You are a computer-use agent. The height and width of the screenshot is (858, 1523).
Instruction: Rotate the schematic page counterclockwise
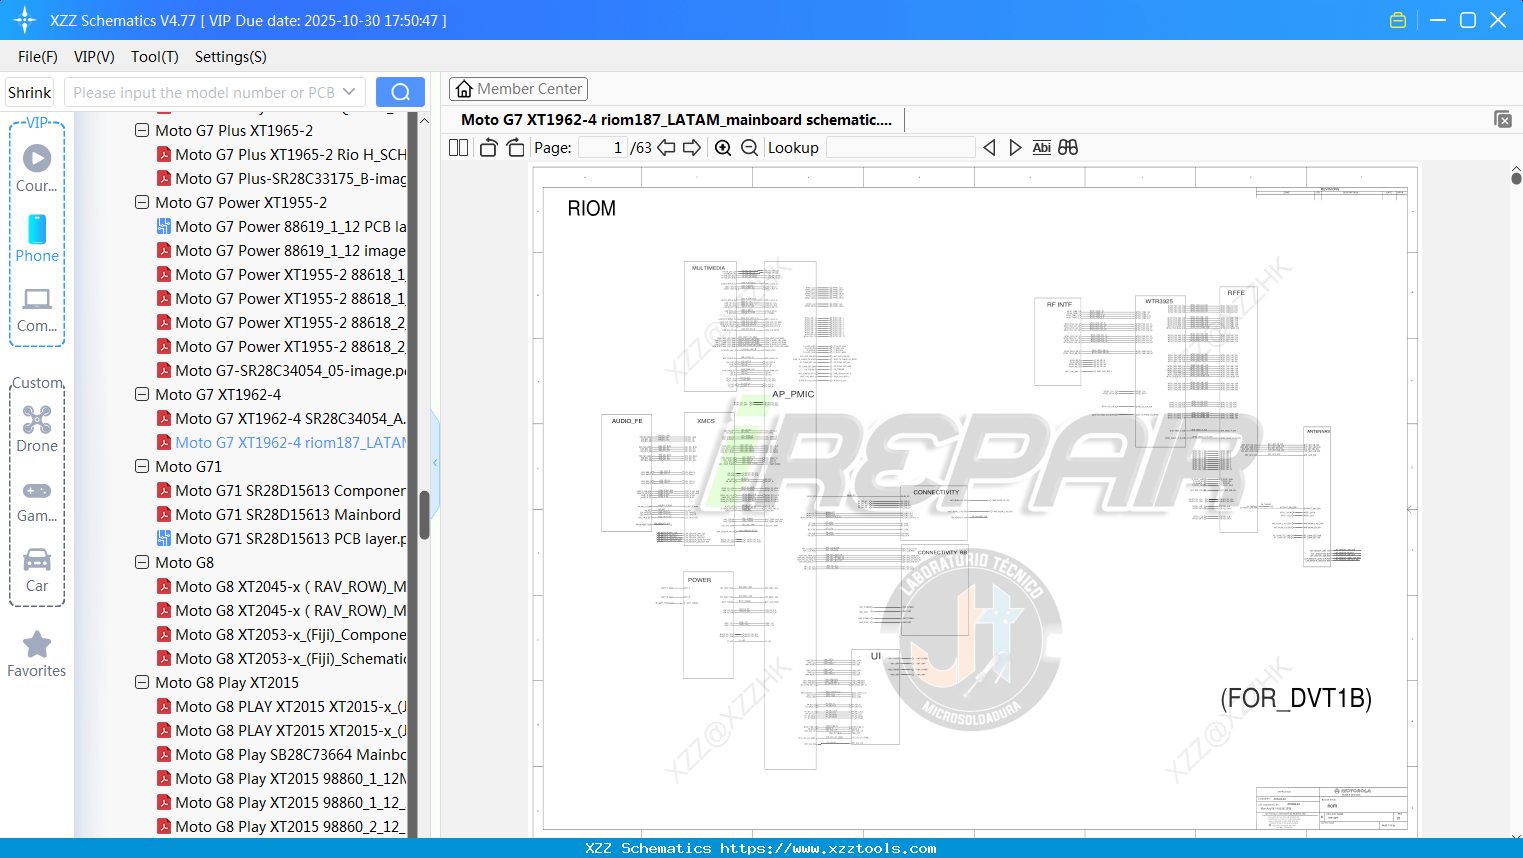(x=488, y=147)
